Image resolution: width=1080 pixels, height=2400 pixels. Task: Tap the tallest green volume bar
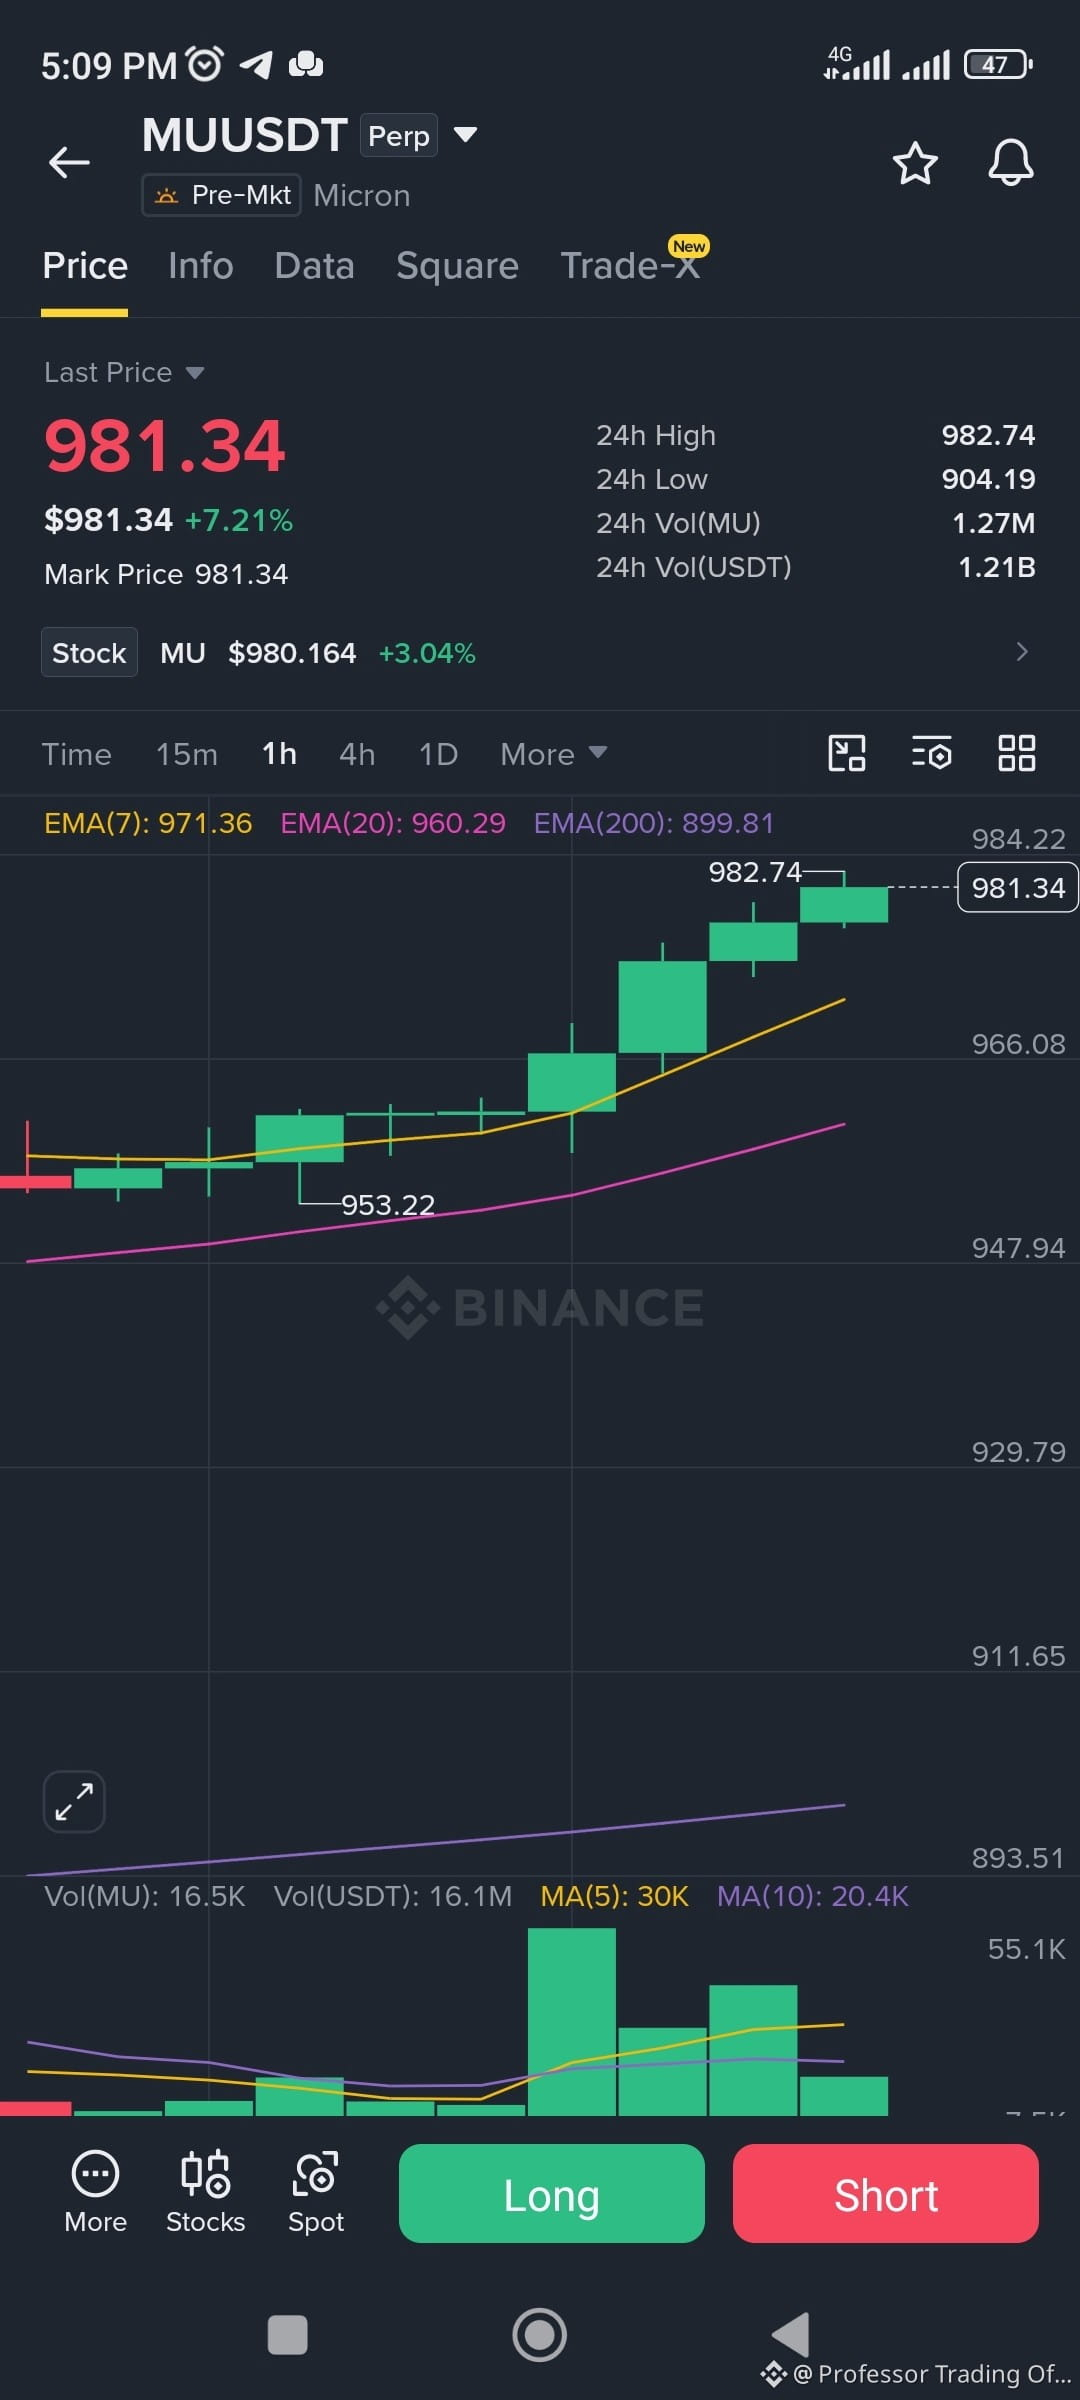coord(571,2021)
